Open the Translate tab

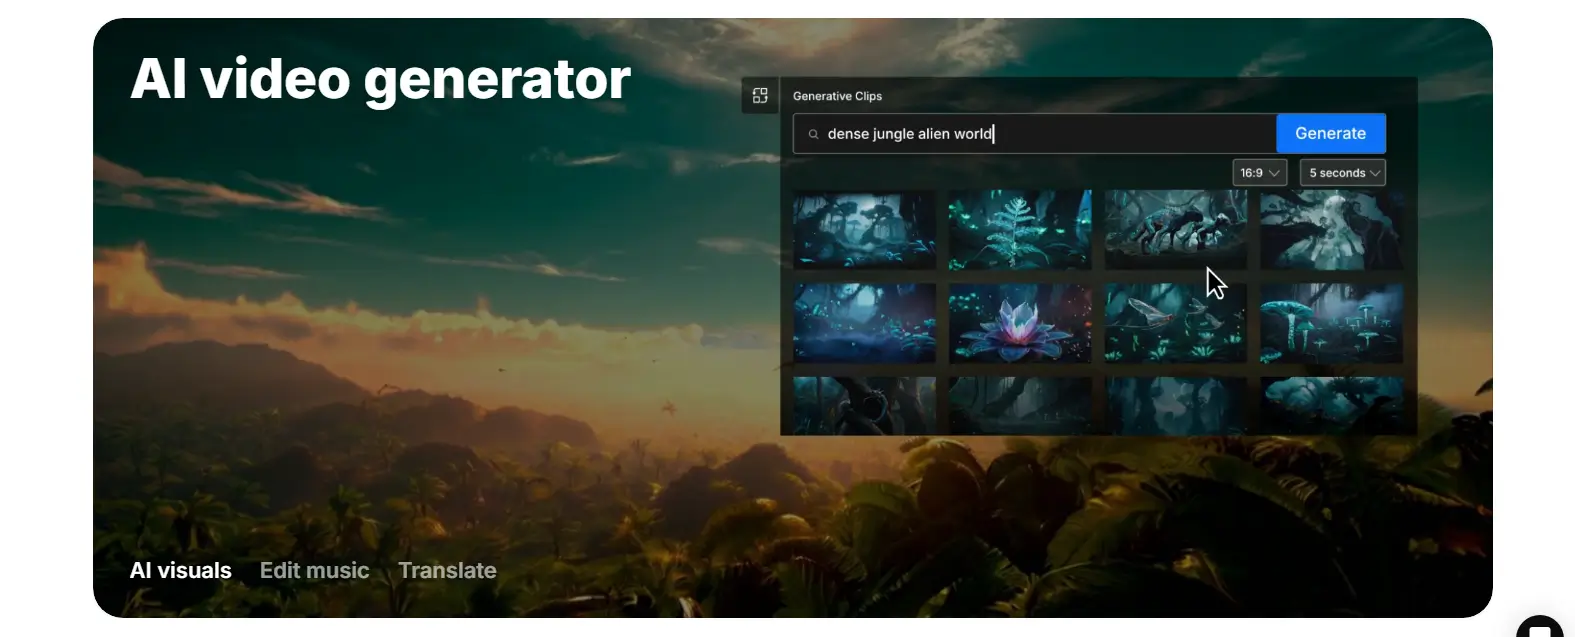tap(447, 571)
